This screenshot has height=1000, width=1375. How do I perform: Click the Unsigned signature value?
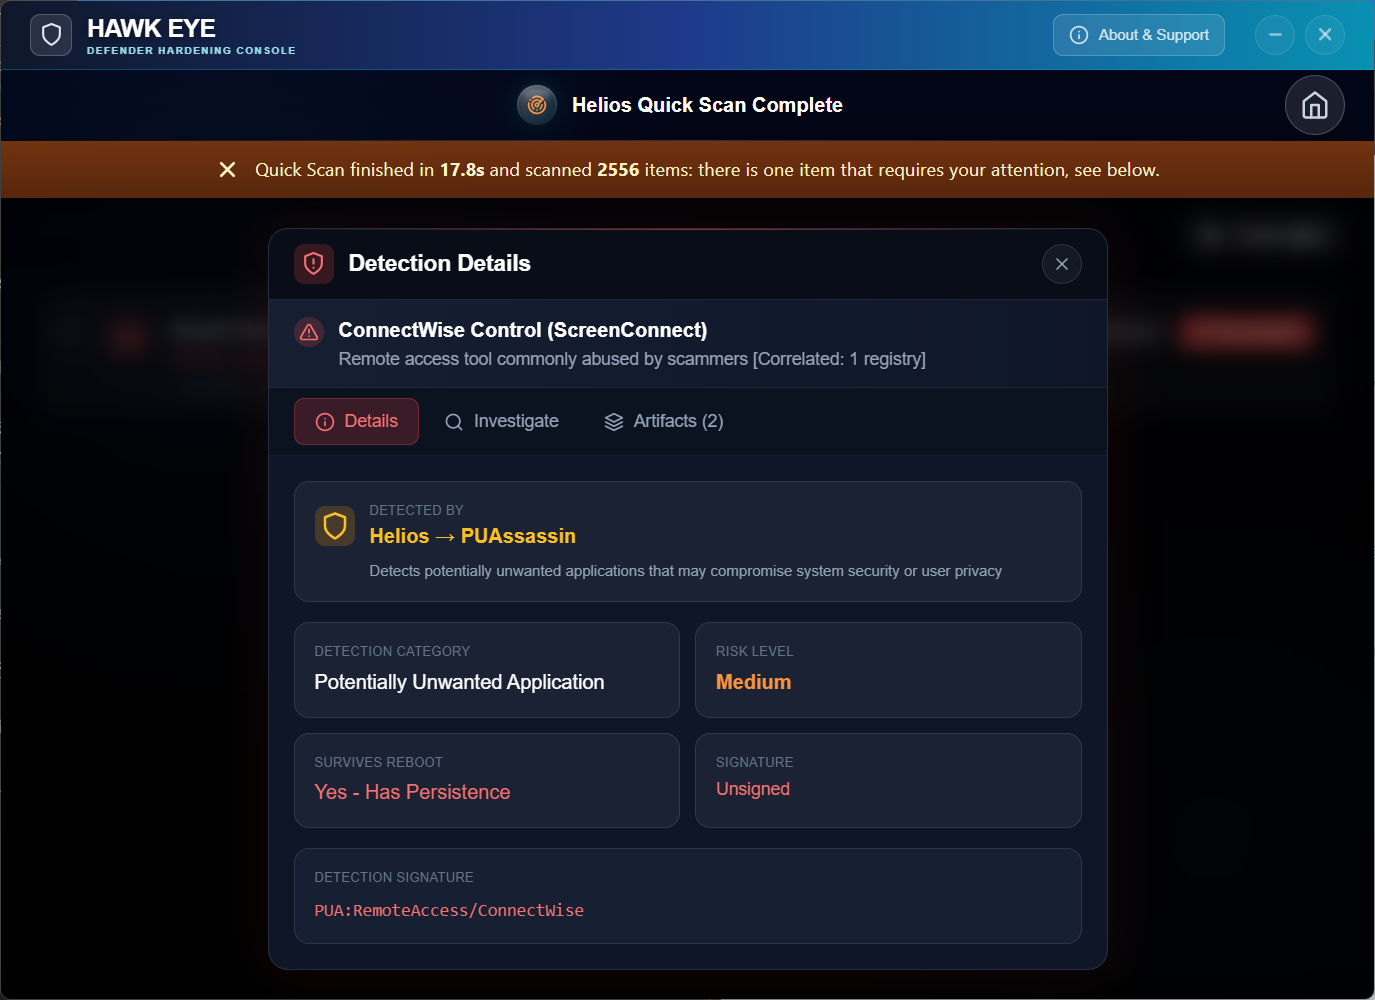pos(753,789)
